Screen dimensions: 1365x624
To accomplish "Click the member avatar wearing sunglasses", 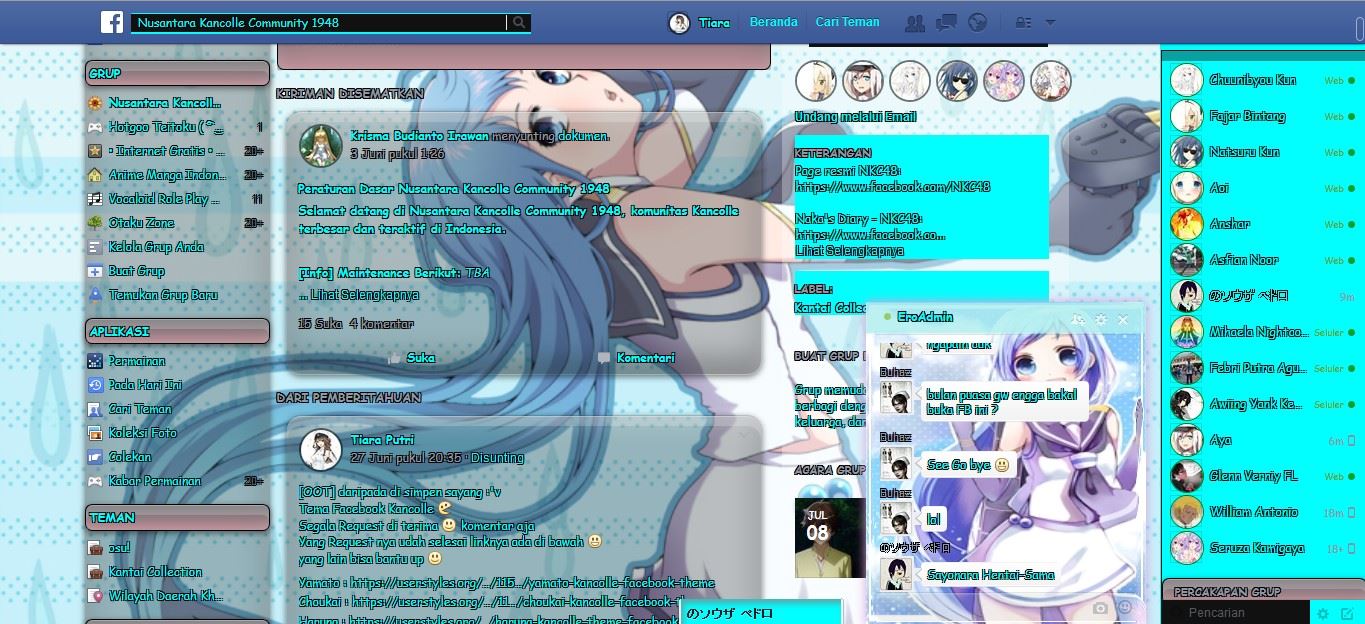I will coord(956,81).
